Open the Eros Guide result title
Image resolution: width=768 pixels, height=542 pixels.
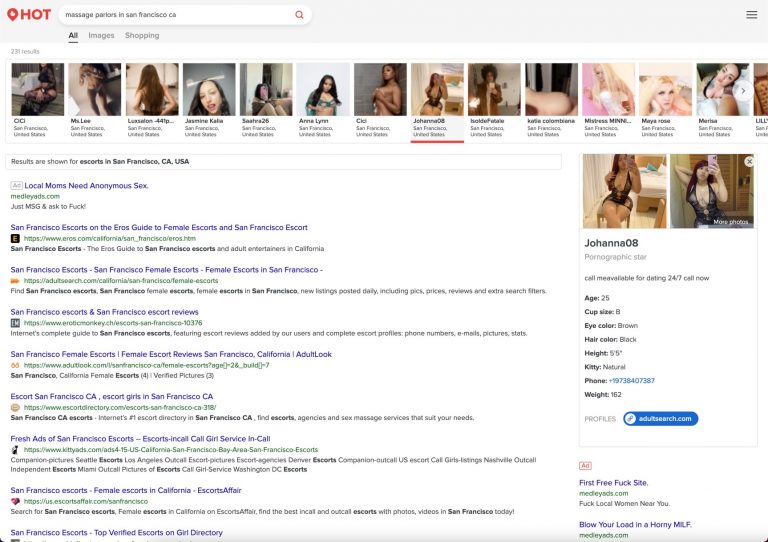(x=159, y=227)
